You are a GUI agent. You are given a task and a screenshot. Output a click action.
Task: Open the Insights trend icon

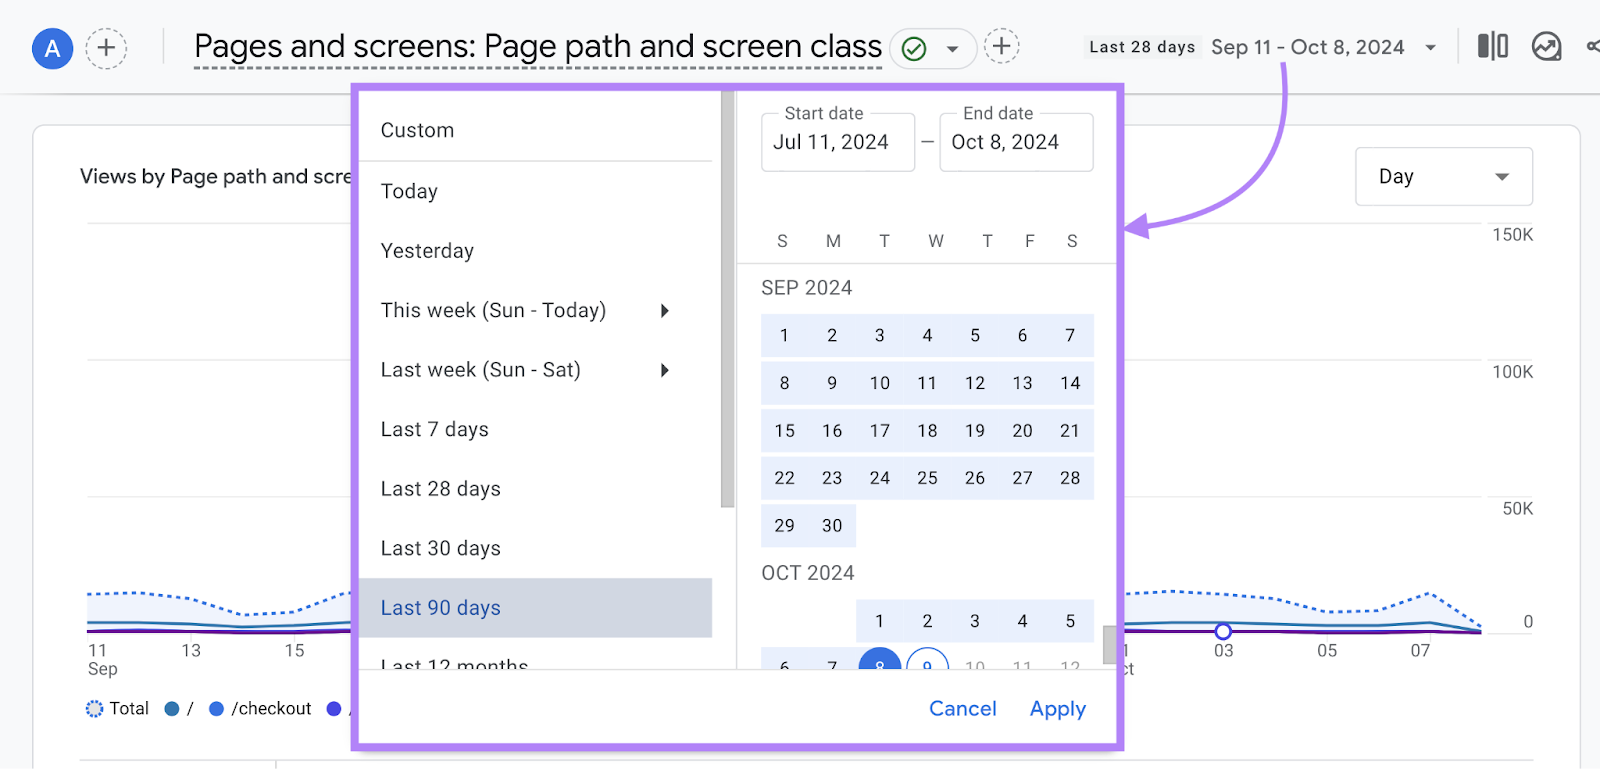1547,46
